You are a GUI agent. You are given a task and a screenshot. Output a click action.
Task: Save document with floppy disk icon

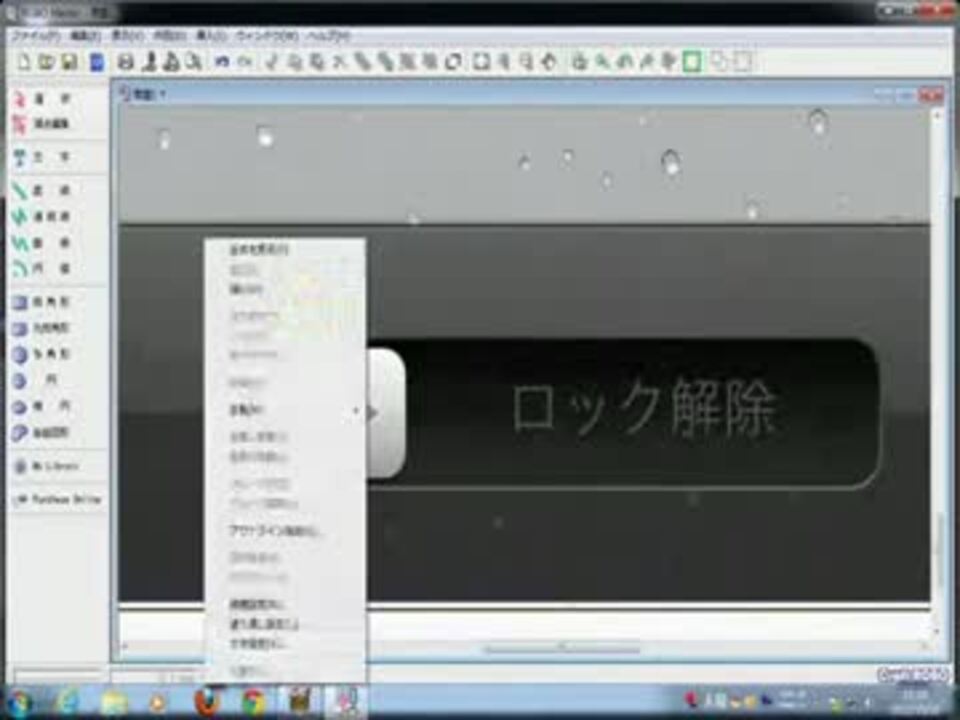(x=69, y=62)
